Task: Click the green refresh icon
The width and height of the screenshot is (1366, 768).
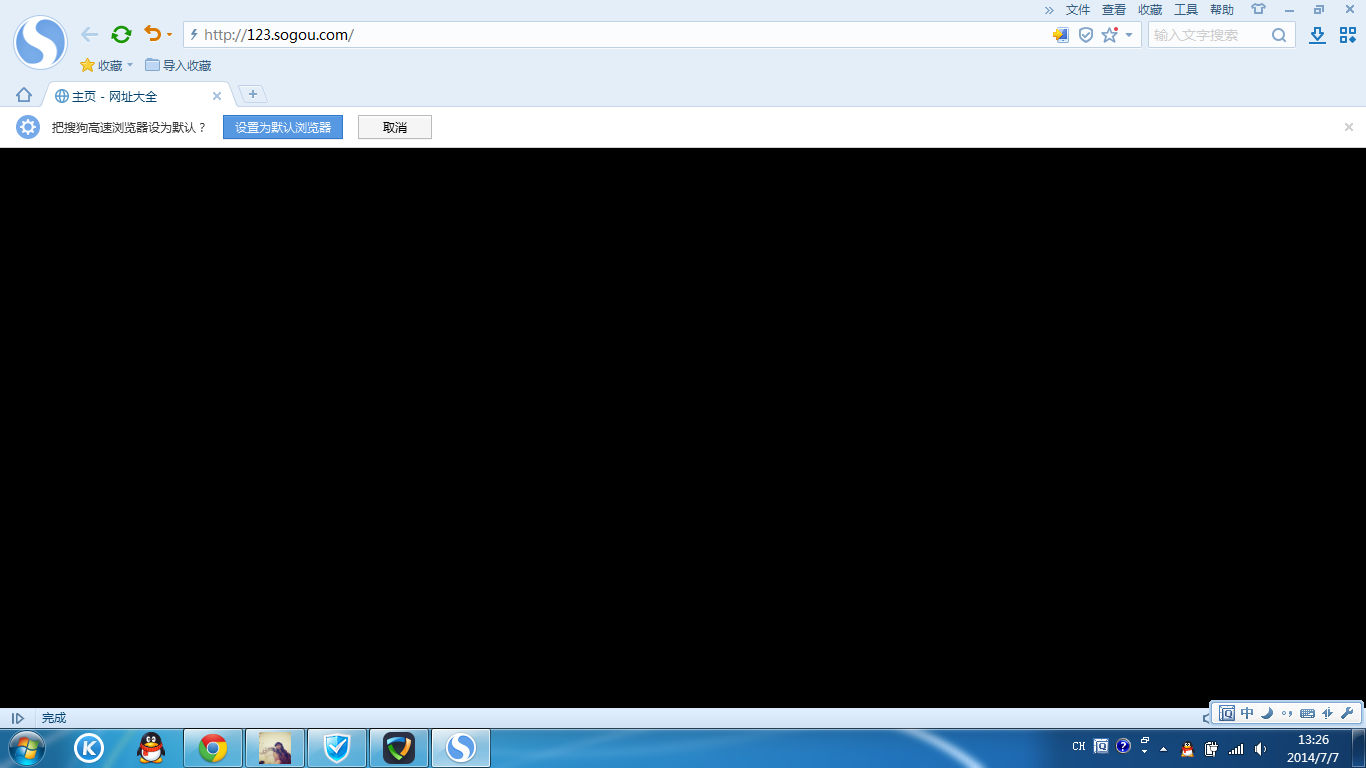Action: (121, 35)
